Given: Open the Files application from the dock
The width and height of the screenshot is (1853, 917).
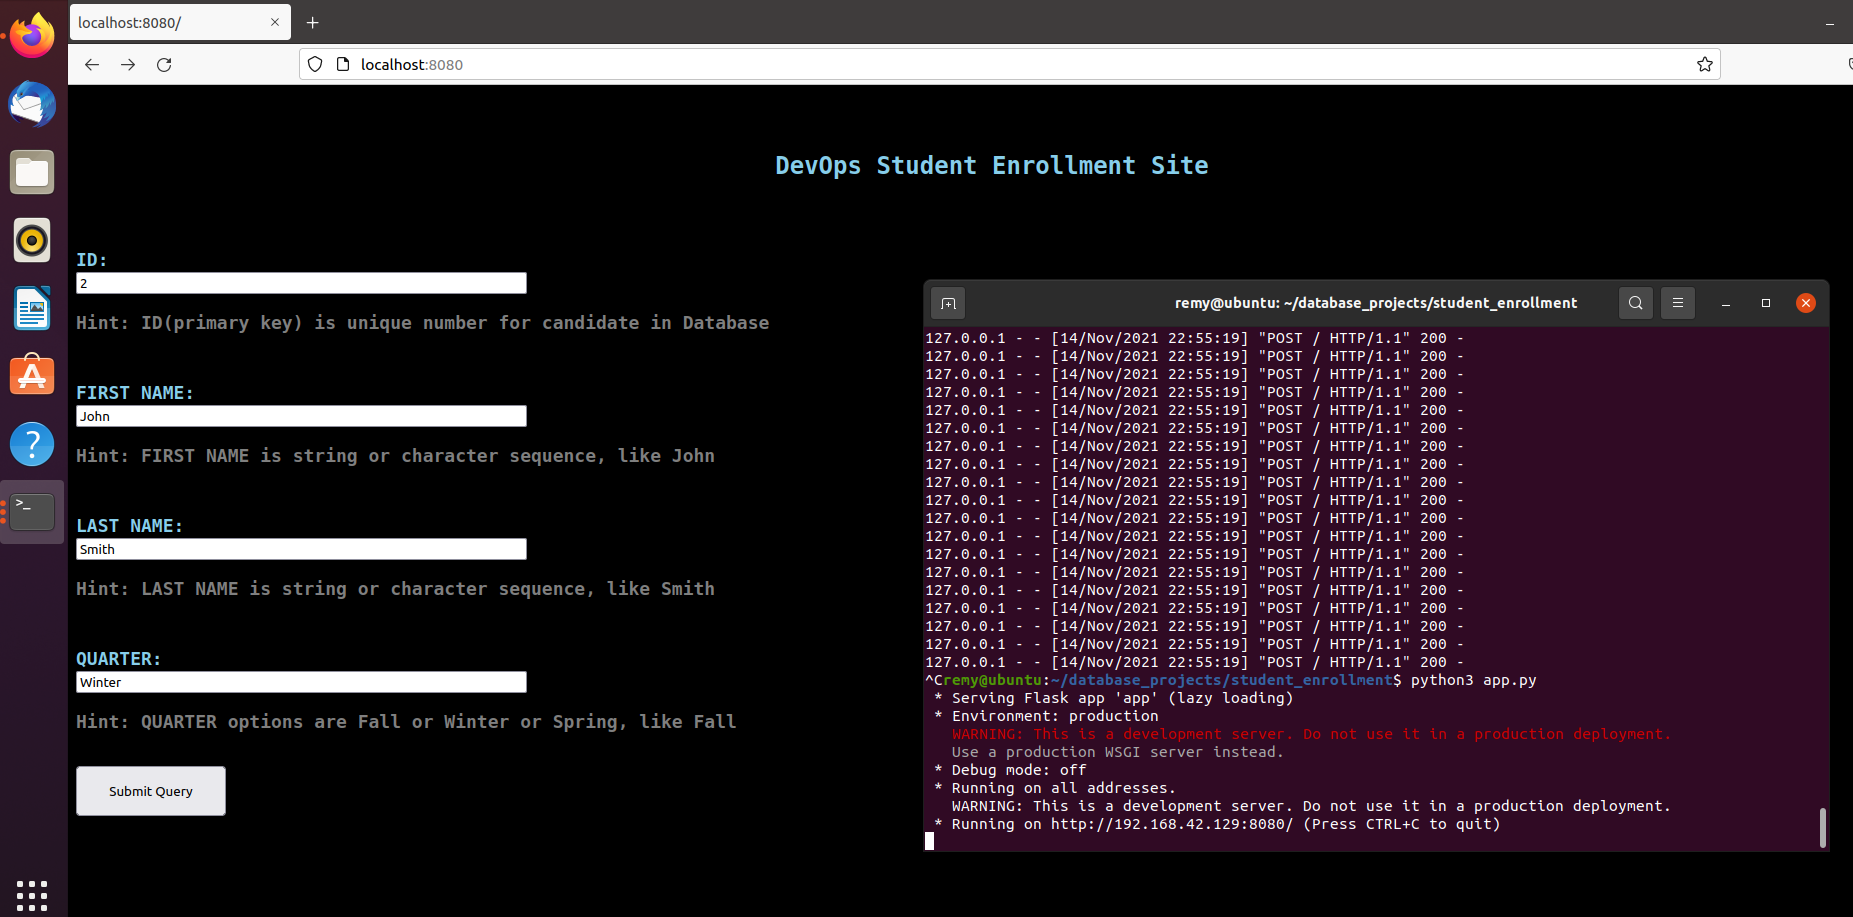Looking at the screenshot, I should click(x=32, y=171).
